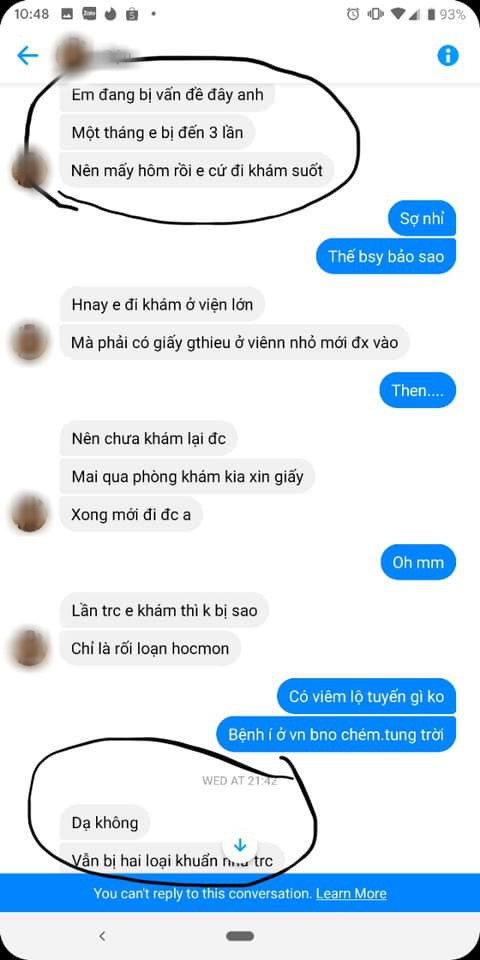Tap the battery indicator showing 93%
Viewport: 480px width, 960px height.
point(446,14)
